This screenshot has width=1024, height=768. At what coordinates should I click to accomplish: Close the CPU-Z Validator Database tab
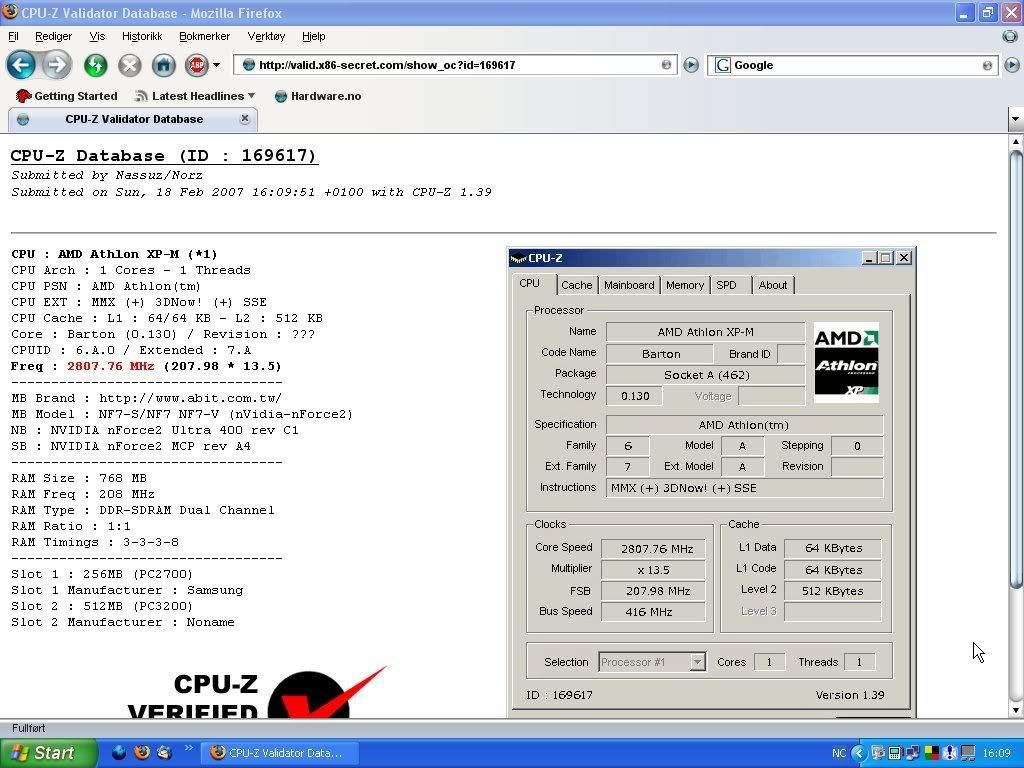pyautogui.click(x=245, y=118)
